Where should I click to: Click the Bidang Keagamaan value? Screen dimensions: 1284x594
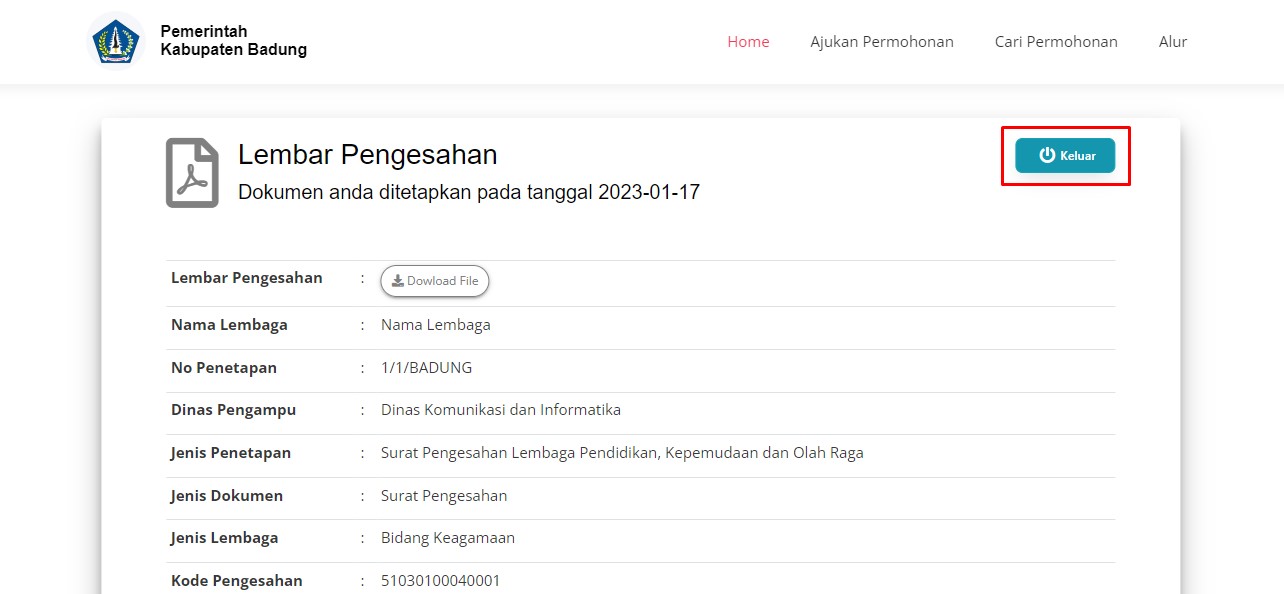(447, 538)
